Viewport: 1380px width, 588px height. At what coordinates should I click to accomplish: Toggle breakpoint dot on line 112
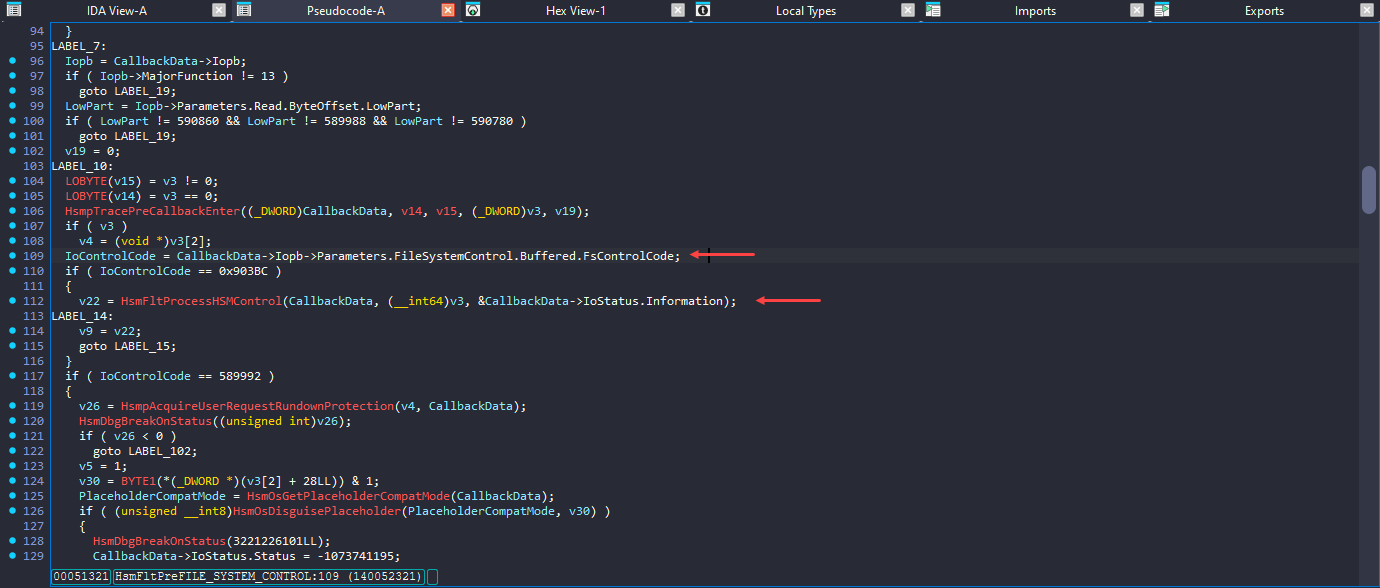(x=12, y=301)
